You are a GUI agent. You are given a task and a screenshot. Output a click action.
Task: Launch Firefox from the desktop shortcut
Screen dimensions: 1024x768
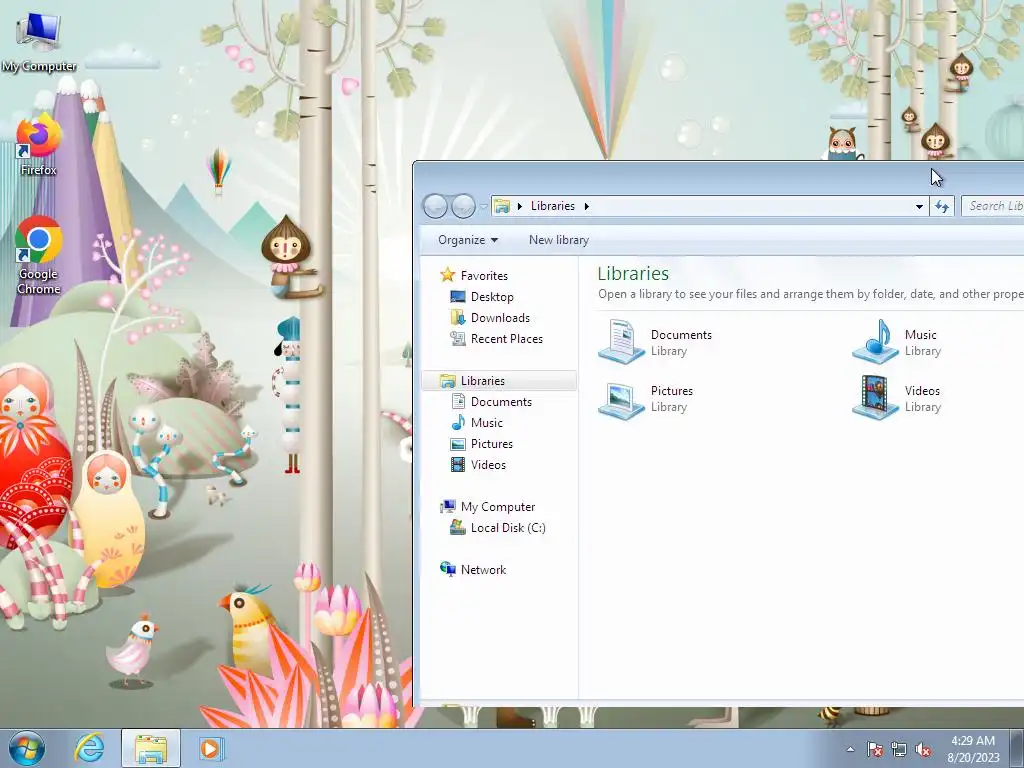(39, 145)
